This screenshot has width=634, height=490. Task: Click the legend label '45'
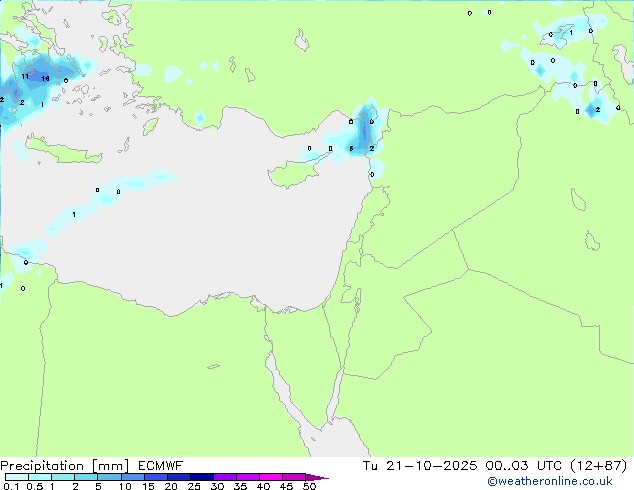tap(286, 486)
